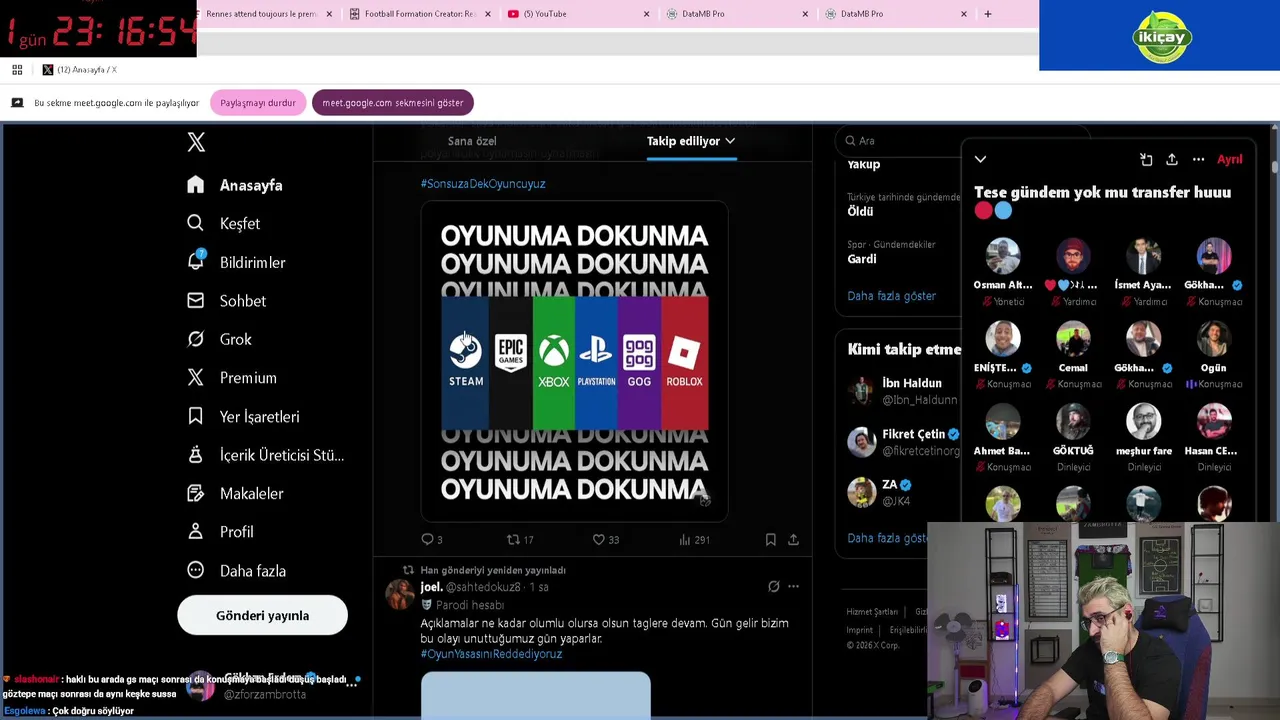Click Daha fazla göster under the trends
Screen dimensions: 1280x720
[x=891, y=296]
